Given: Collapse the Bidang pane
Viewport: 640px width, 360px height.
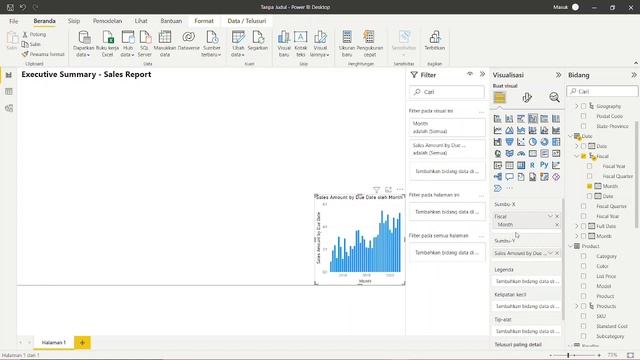Looking at the screenshot, I should (633, 75).
